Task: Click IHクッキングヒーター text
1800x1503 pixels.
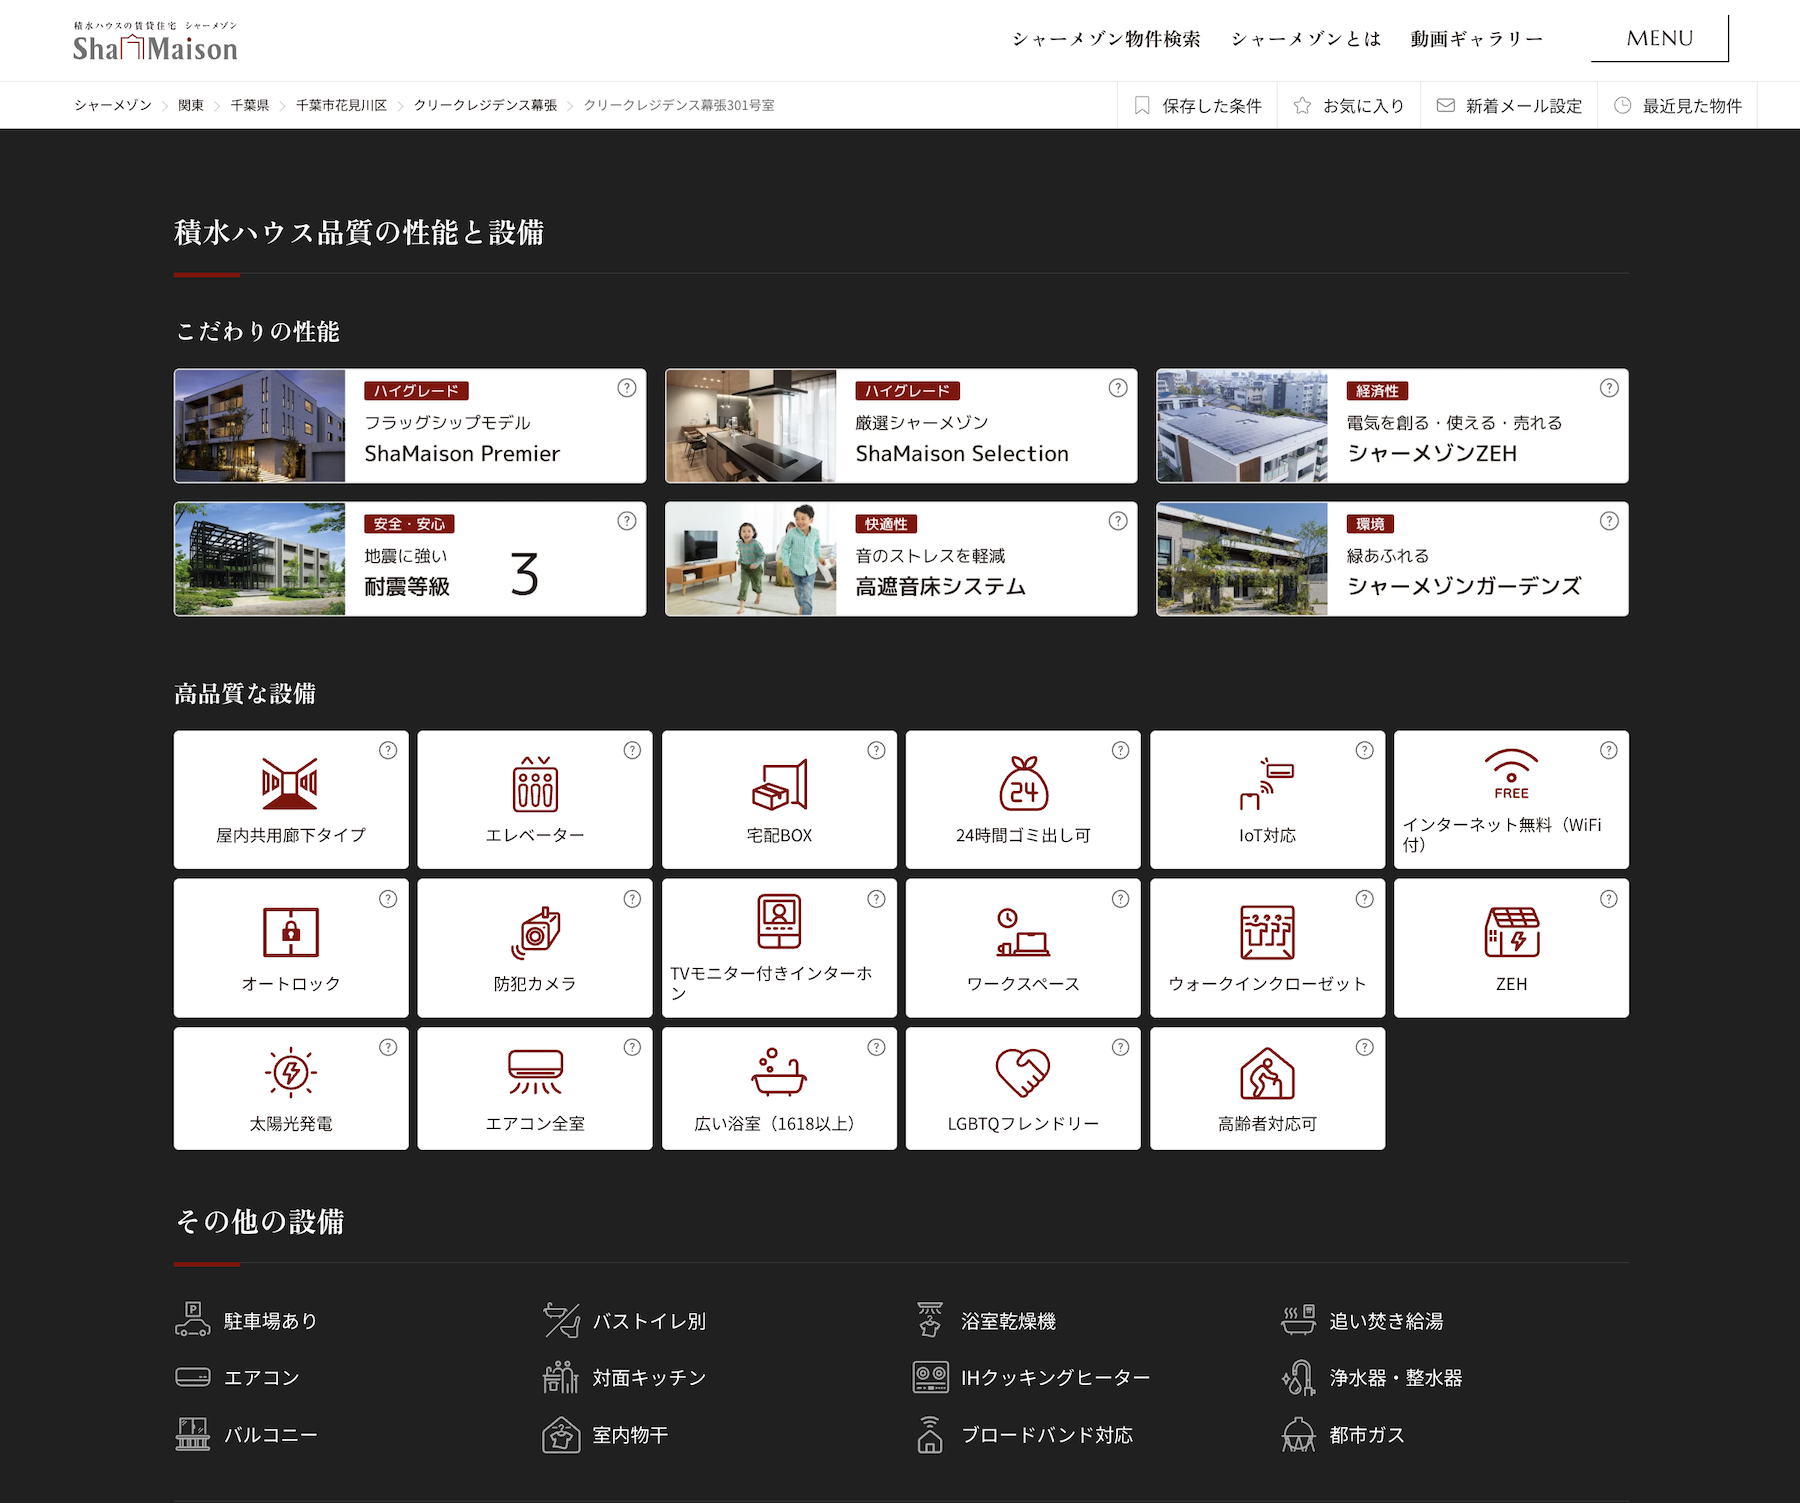Action: tap(1055, 1377)
